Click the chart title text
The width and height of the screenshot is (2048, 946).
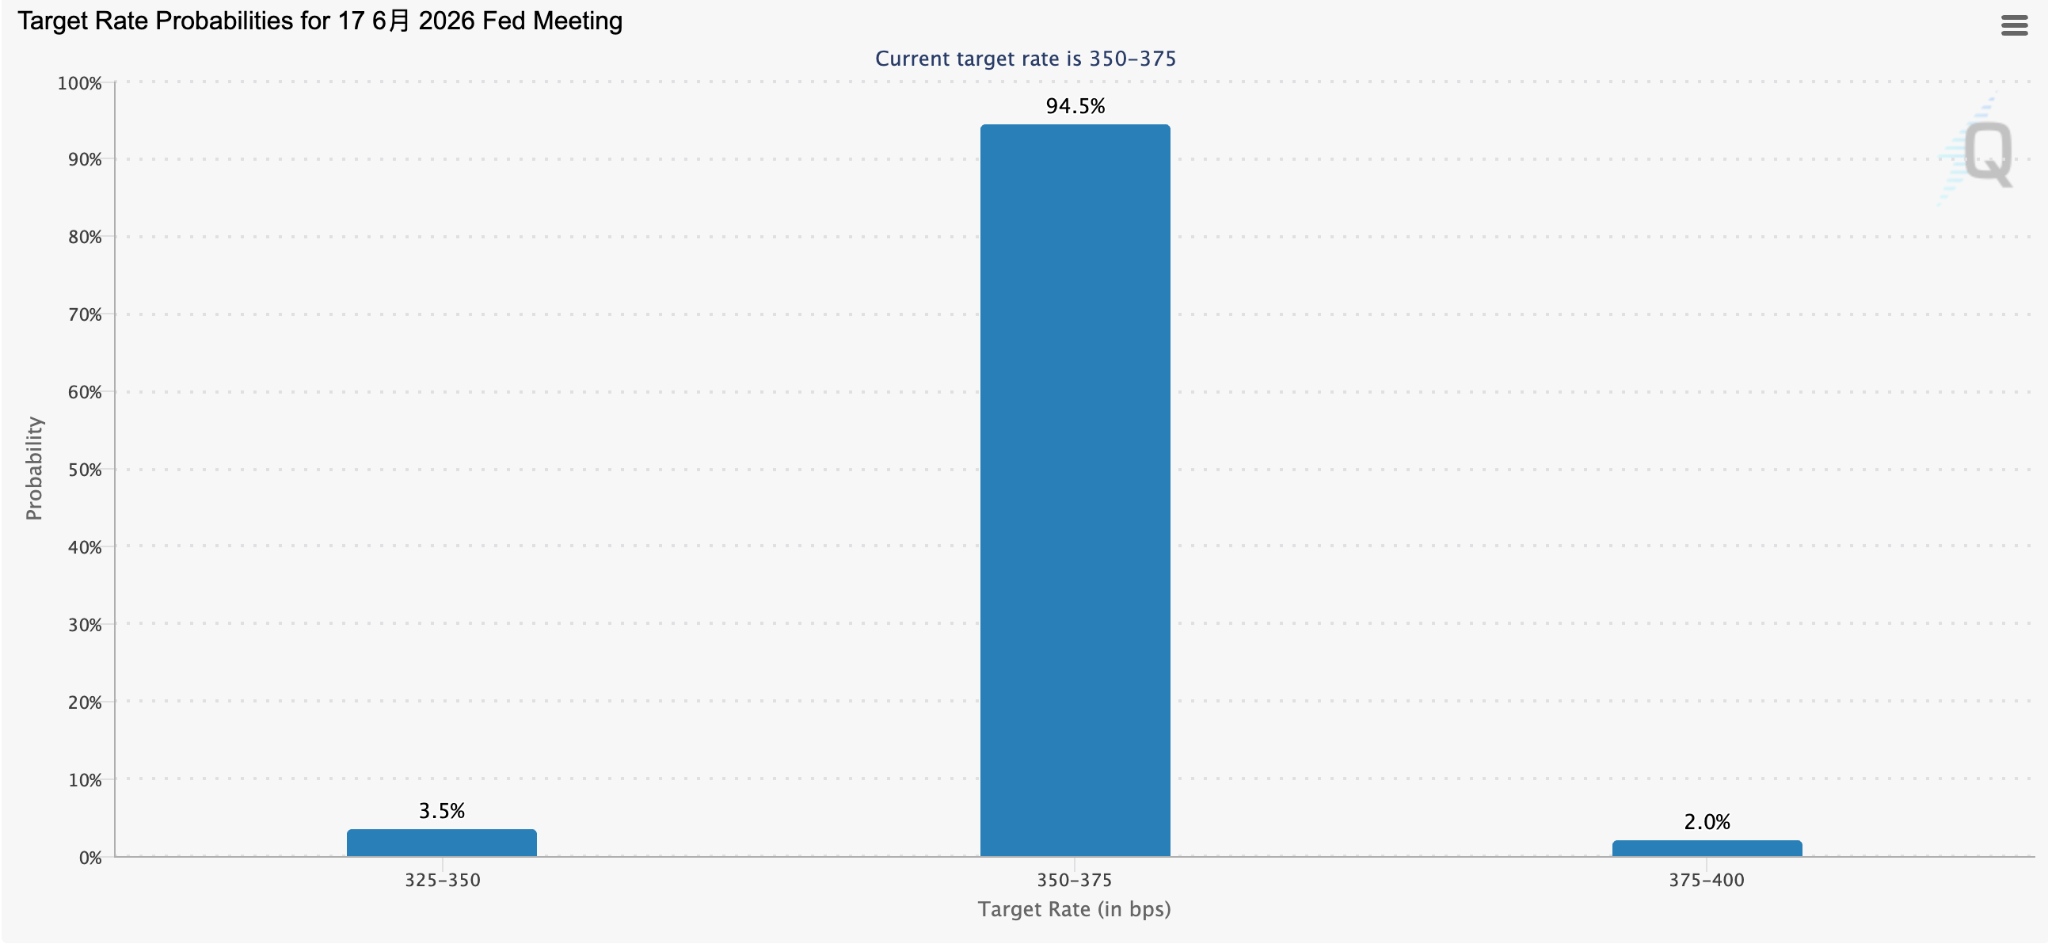pyautogui.click(x=320, y=21)
